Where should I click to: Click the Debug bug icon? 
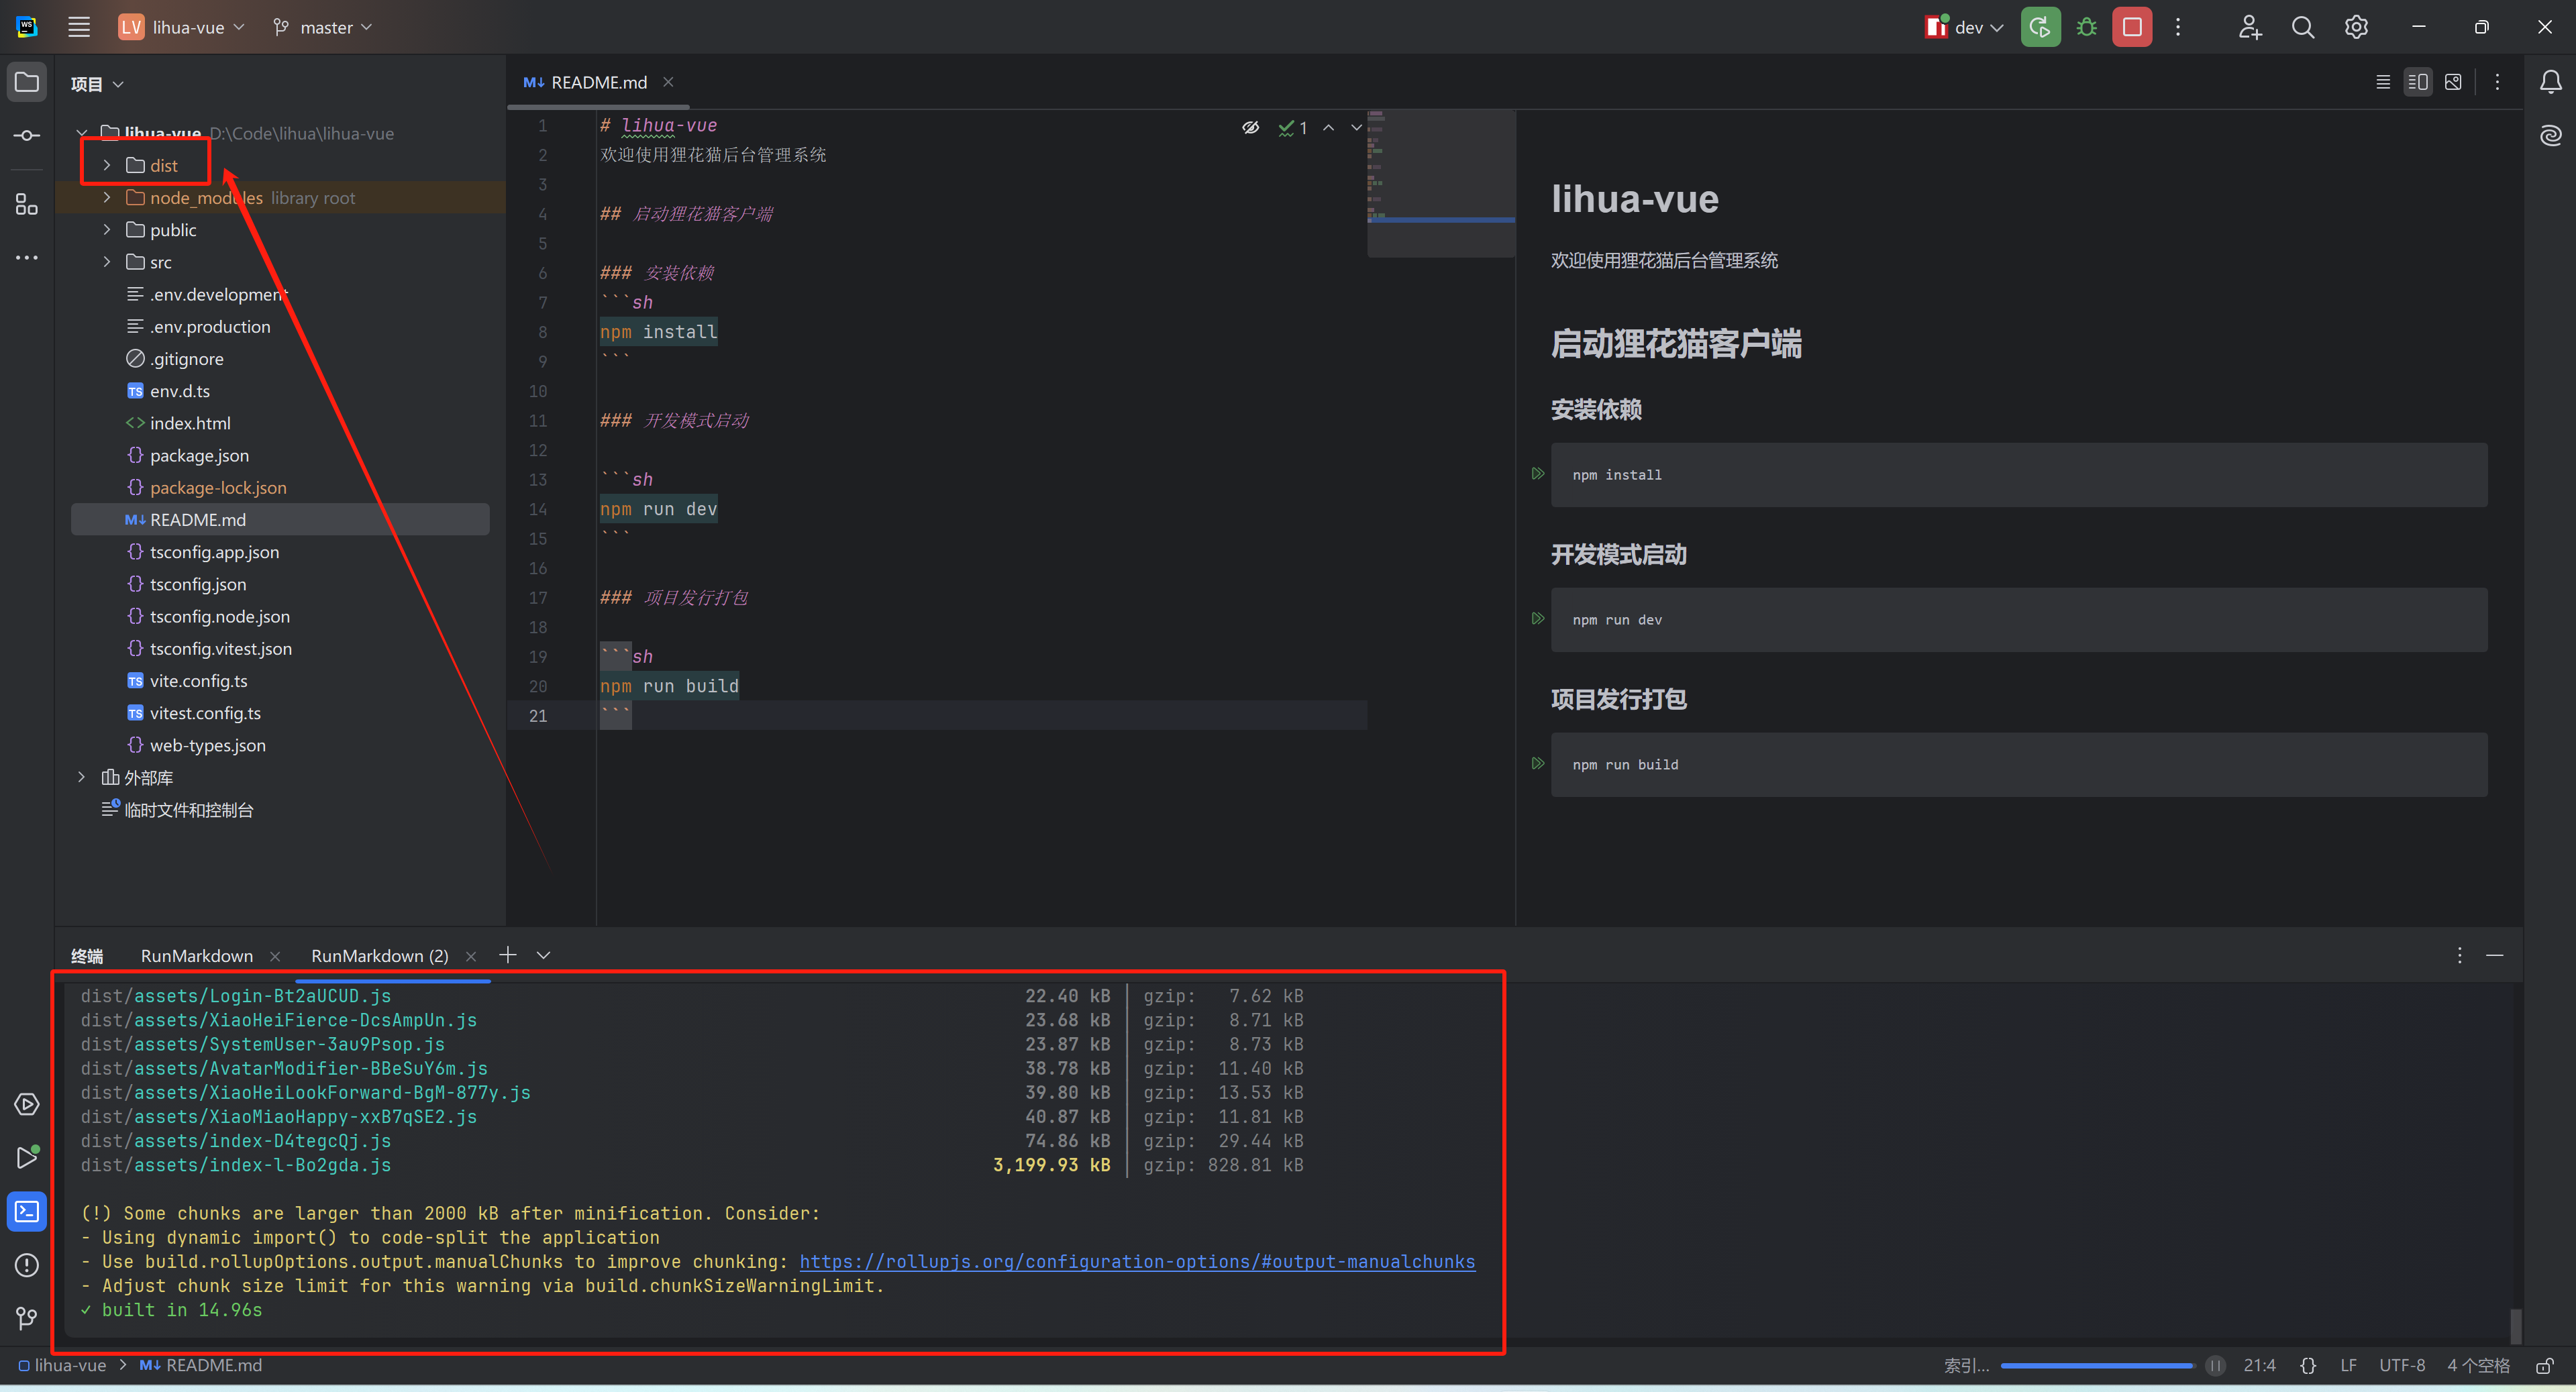point(2086,27)
